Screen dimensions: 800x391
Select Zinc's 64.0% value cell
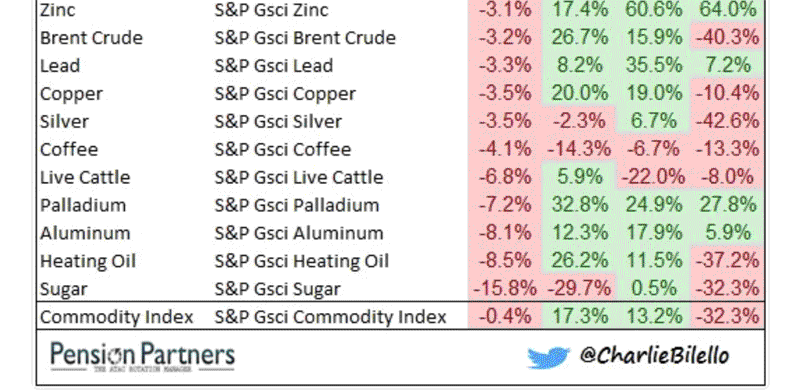(x=727, y=10)
